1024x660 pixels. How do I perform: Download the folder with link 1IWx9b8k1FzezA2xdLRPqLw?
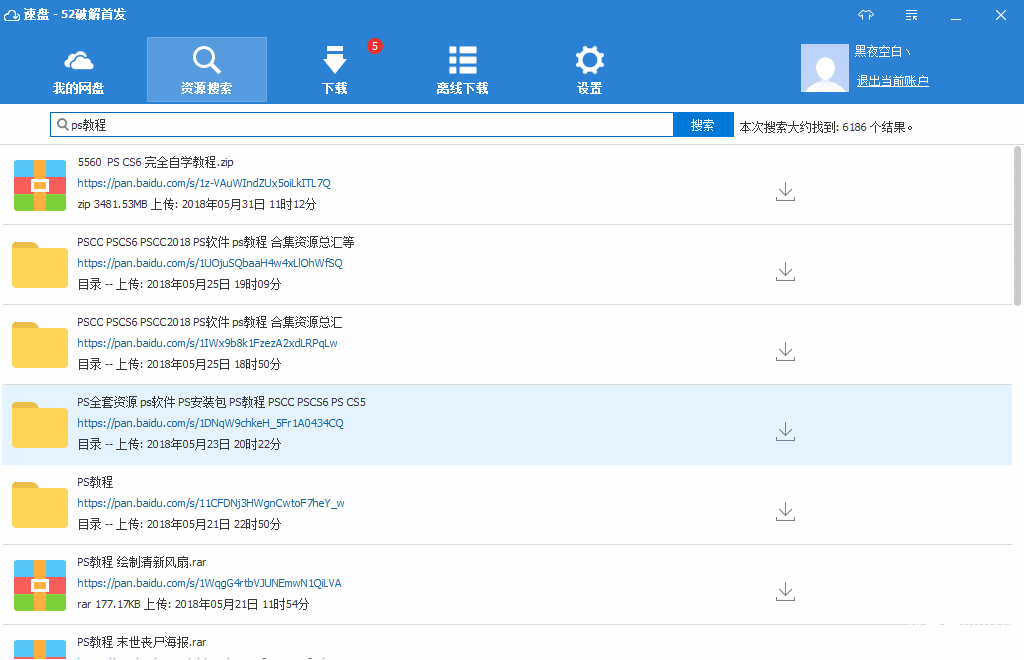[785, 351]
